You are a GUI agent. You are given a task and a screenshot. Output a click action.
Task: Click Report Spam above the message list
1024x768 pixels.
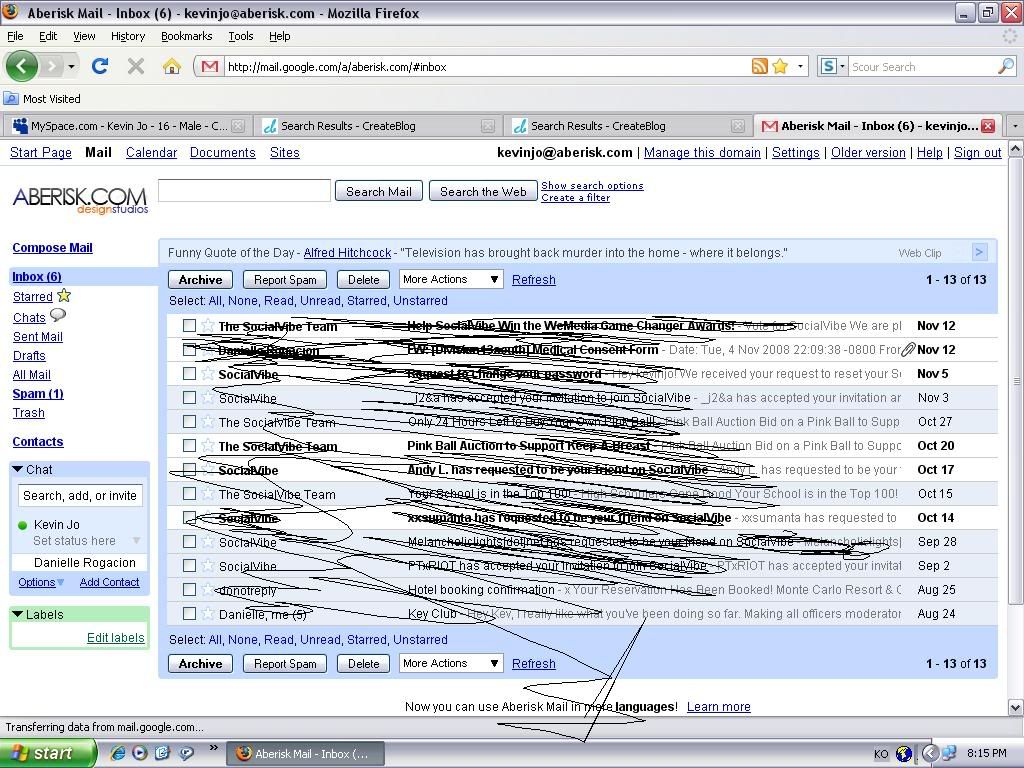click(285, 280)
